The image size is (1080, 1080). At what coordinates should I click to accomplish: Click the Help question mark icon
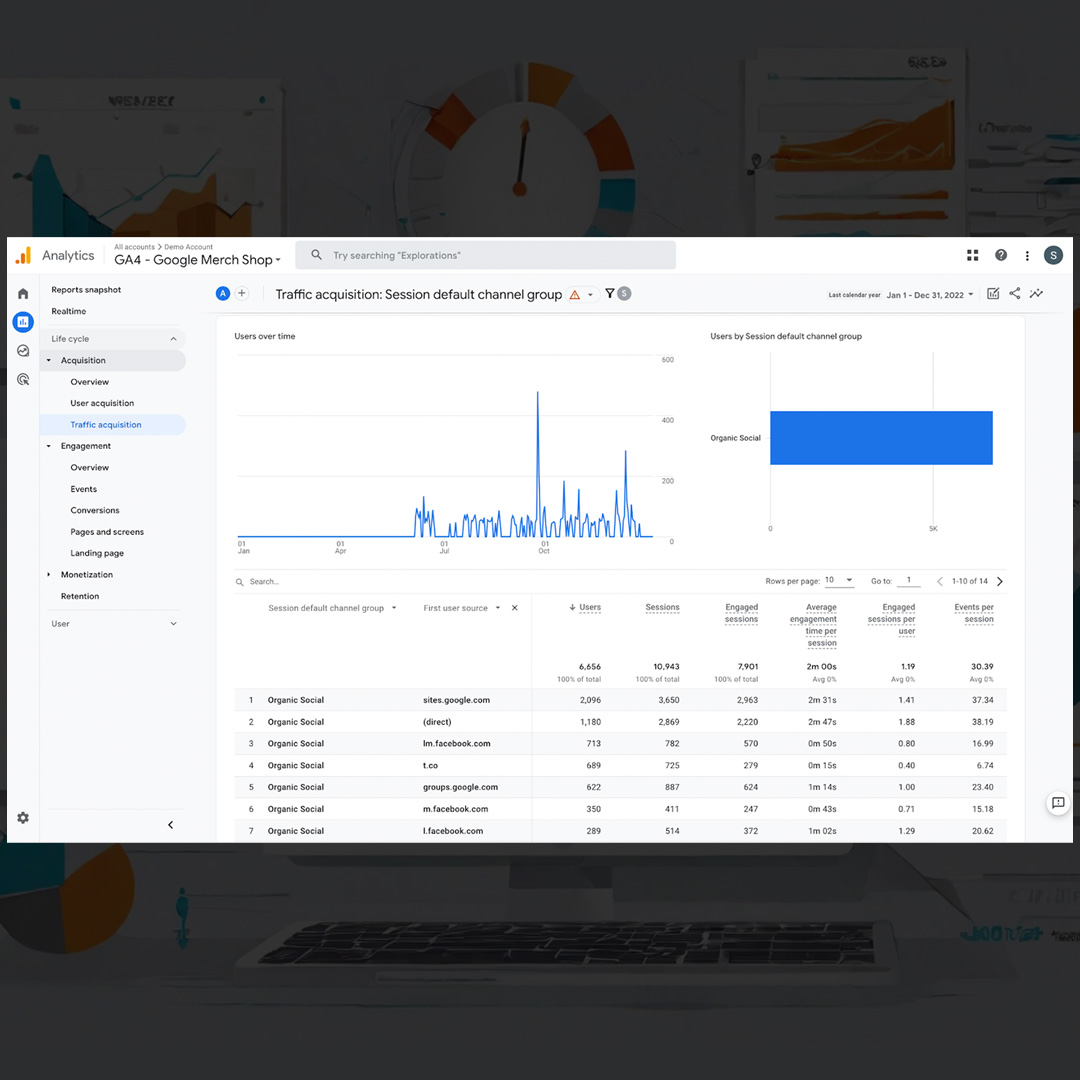[x=1000, y=255]
